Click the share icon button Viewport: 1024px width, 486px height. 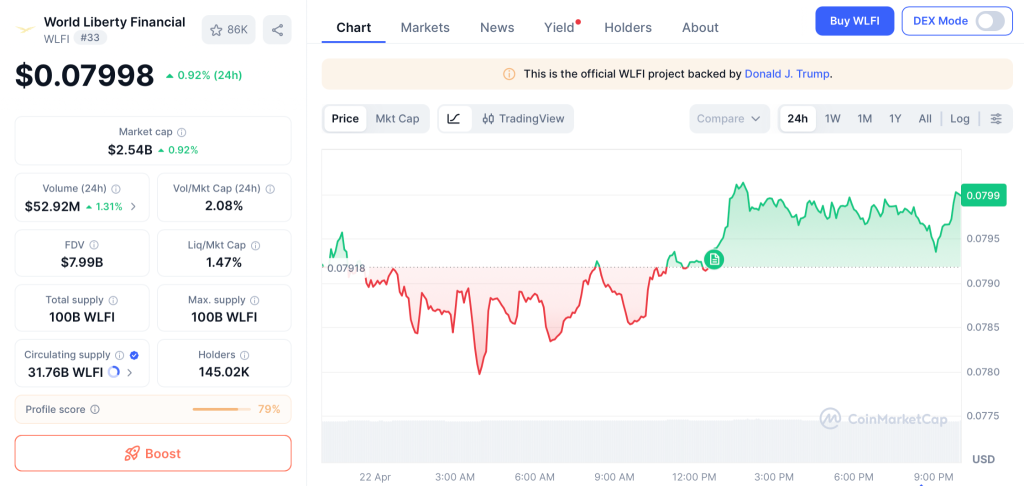(277, 30)
